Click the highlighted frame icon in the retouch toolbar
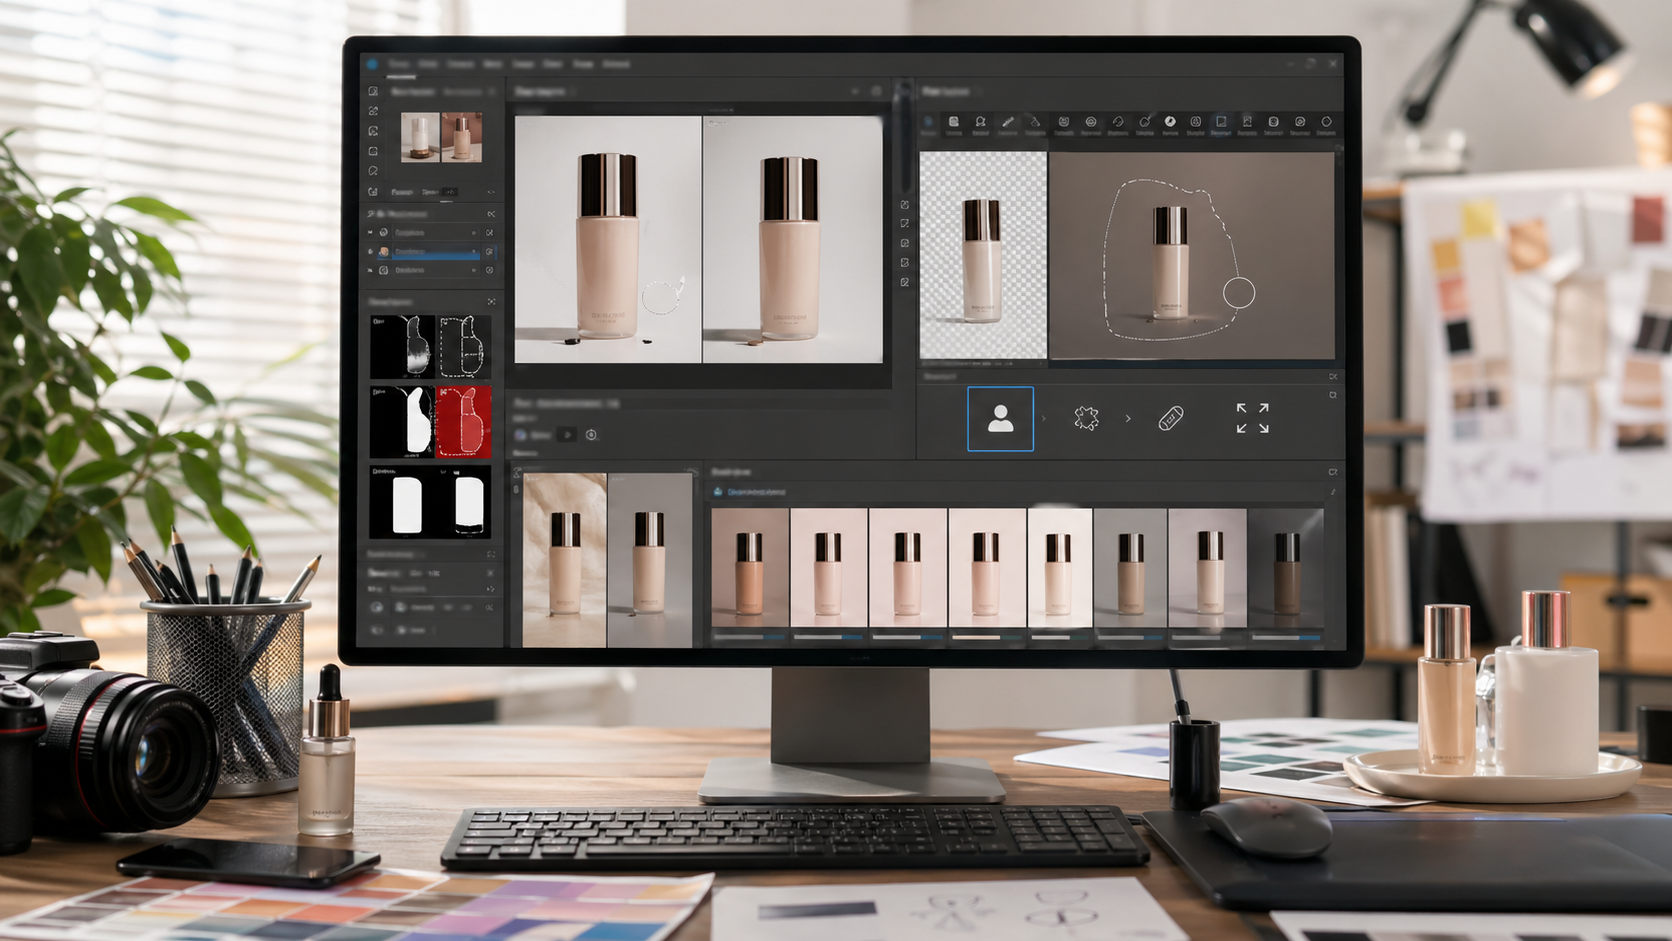The image size is (1672, 941). coord(1222,122)
